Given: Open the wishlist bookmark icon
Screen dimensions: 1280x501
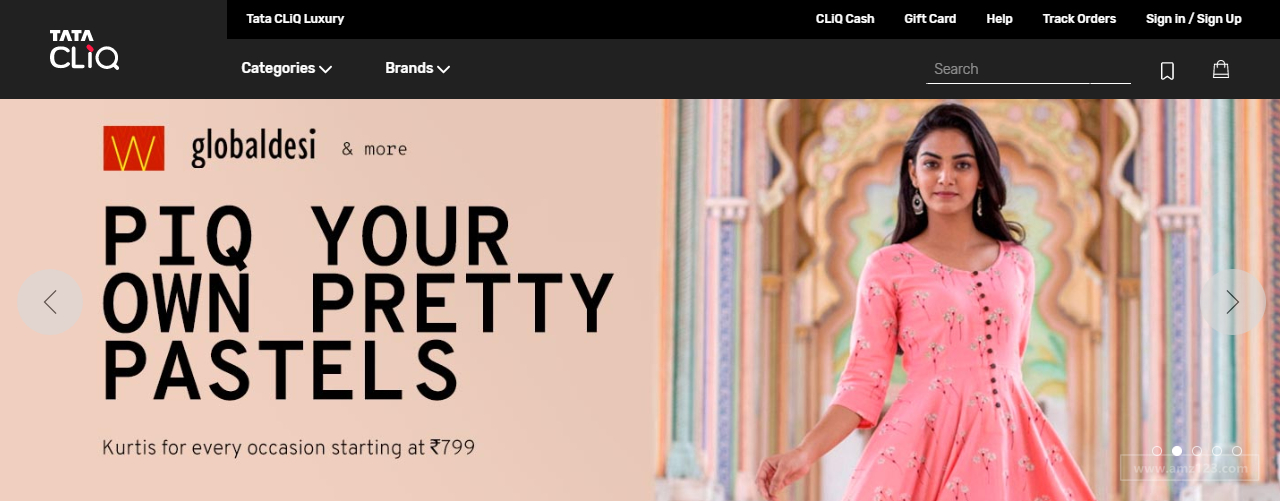Looking at the screenshot, I should tap(1167, 70).
